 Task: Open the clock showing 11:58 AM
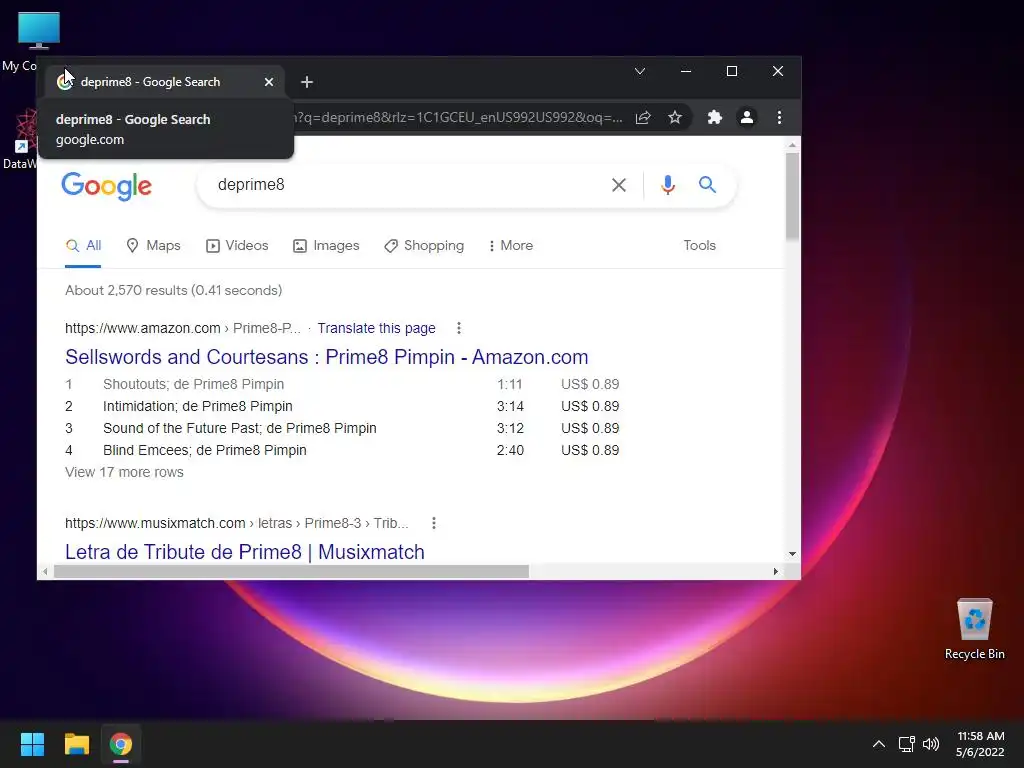coord(980,744)
